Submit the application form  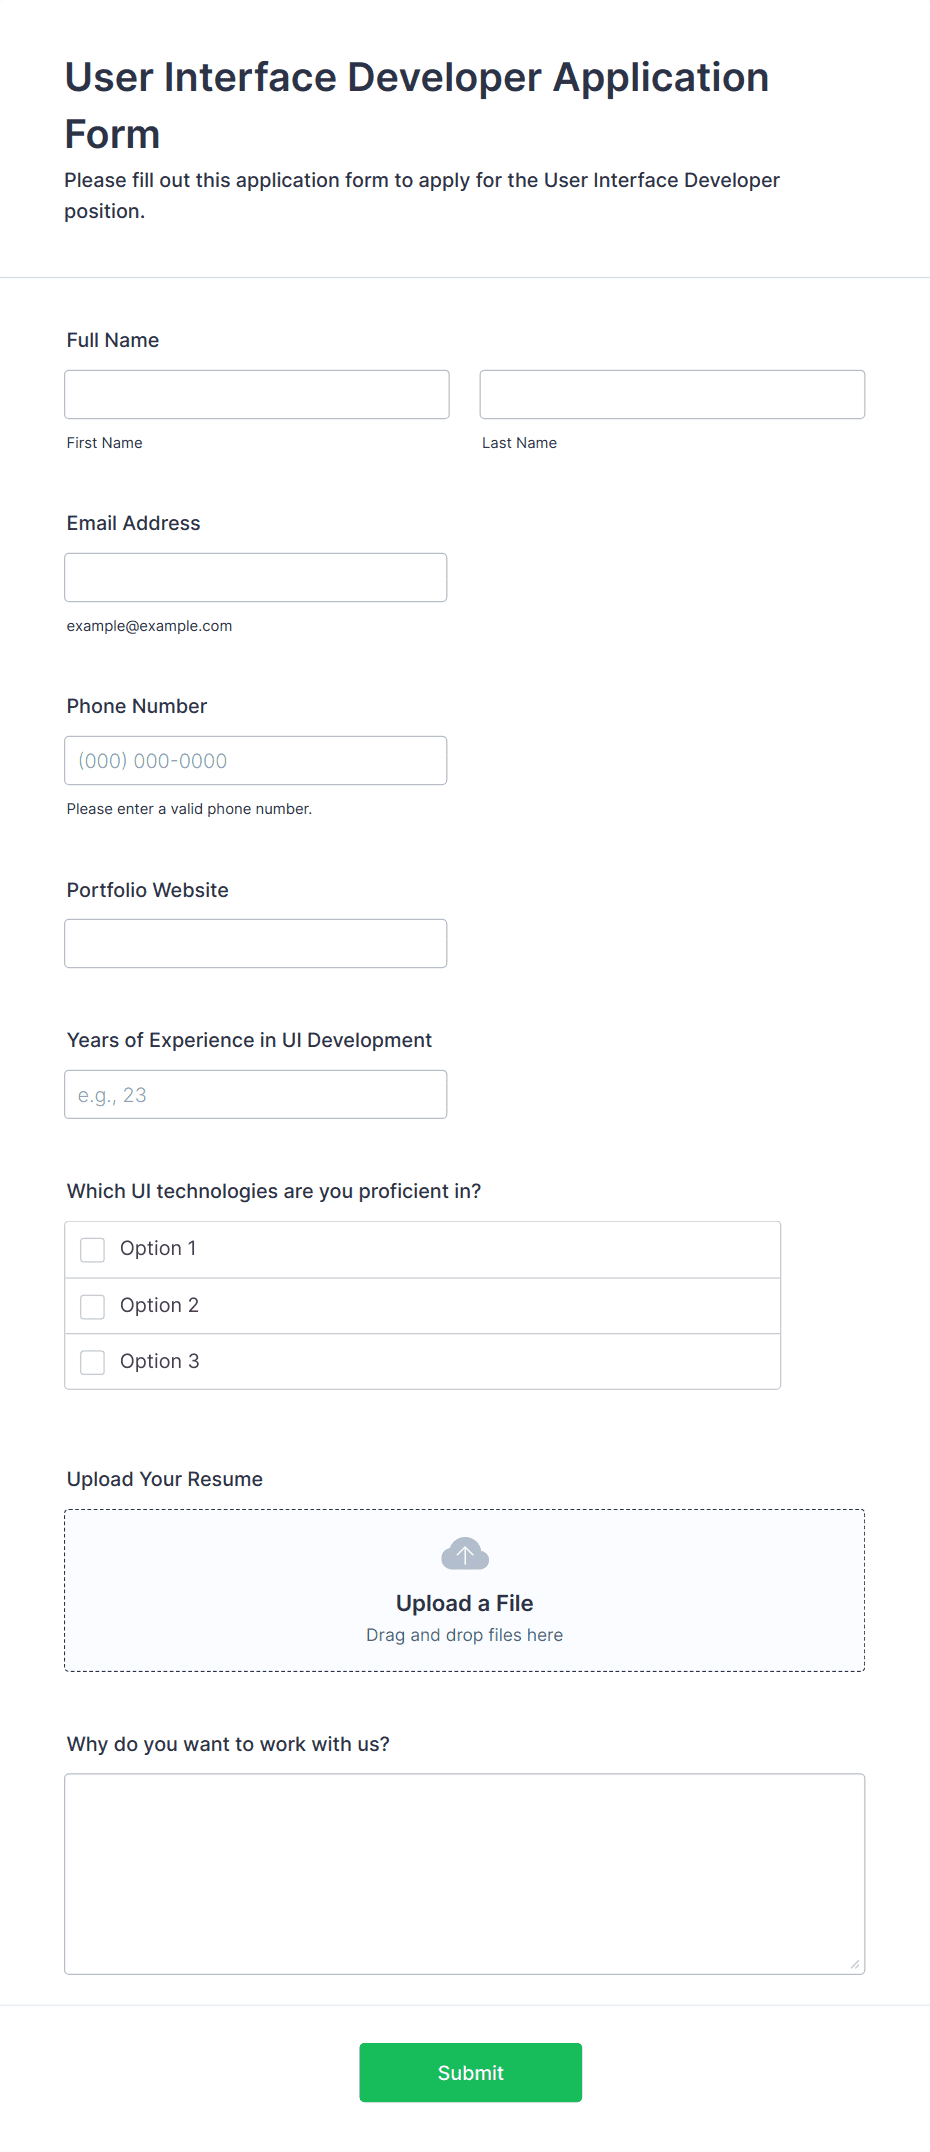470,2072
